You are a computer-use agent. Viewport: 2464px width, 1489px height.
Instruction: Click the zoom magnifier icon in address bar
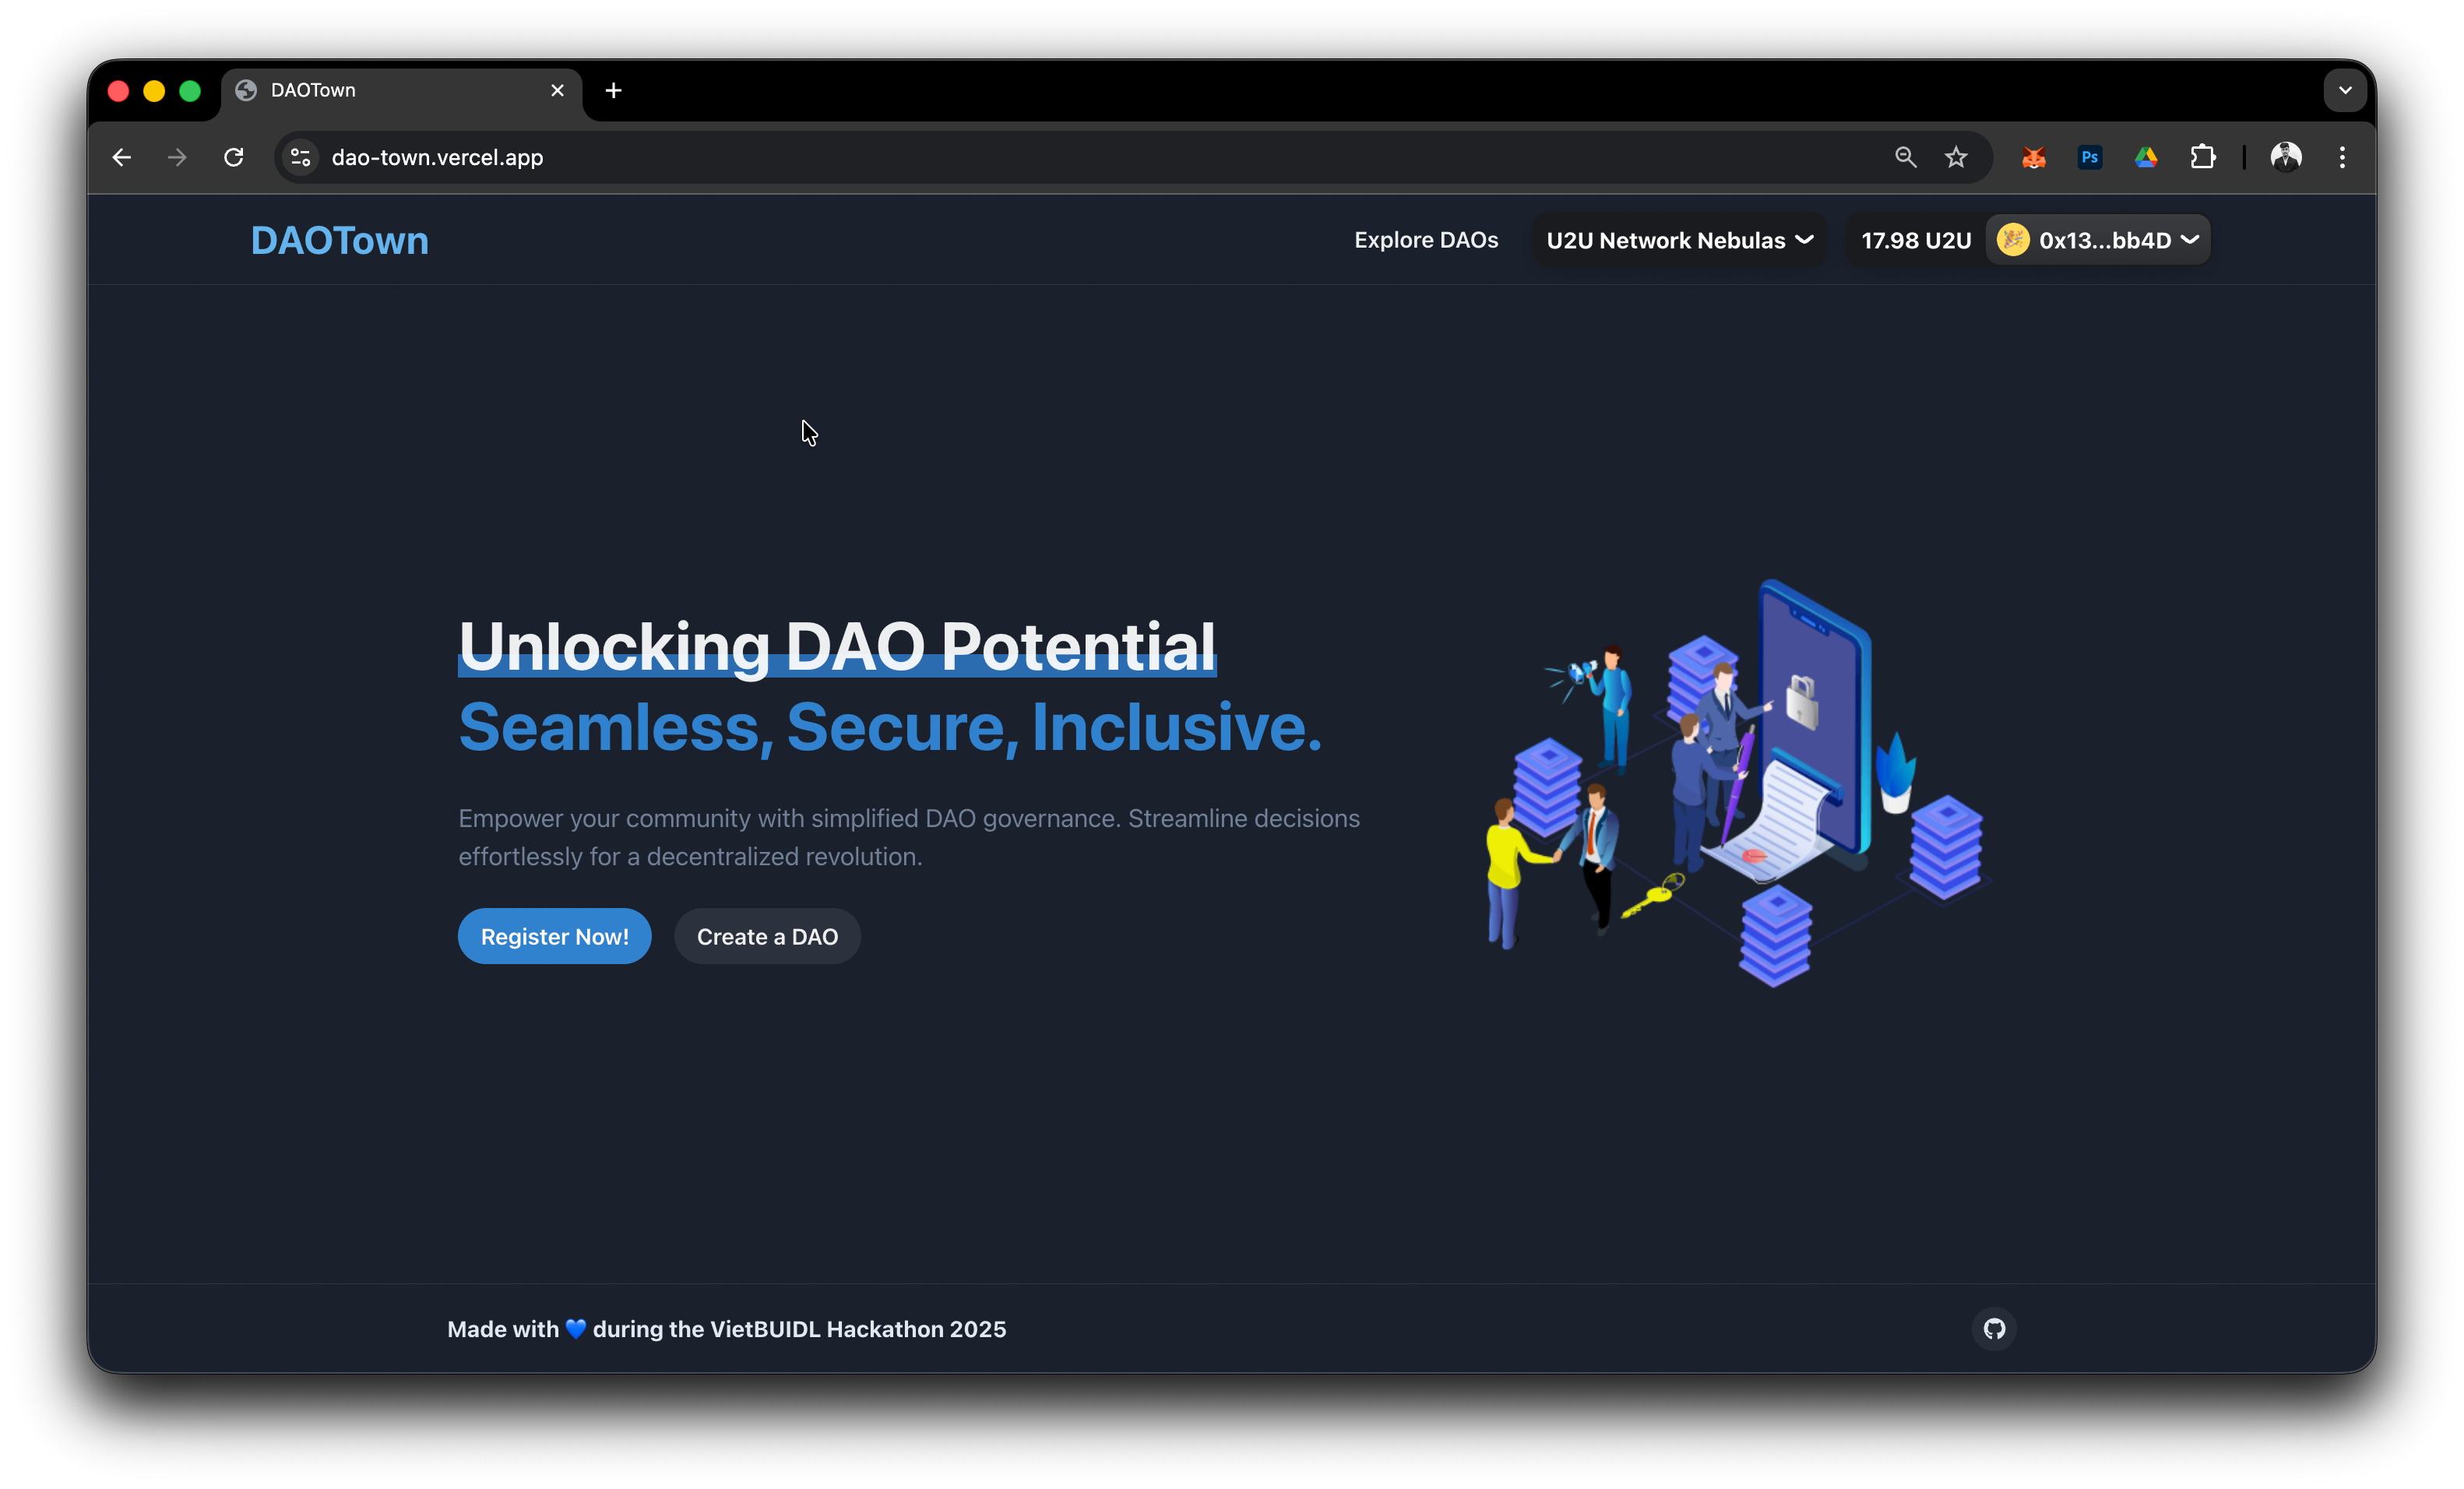click(x=1905, y=157)
